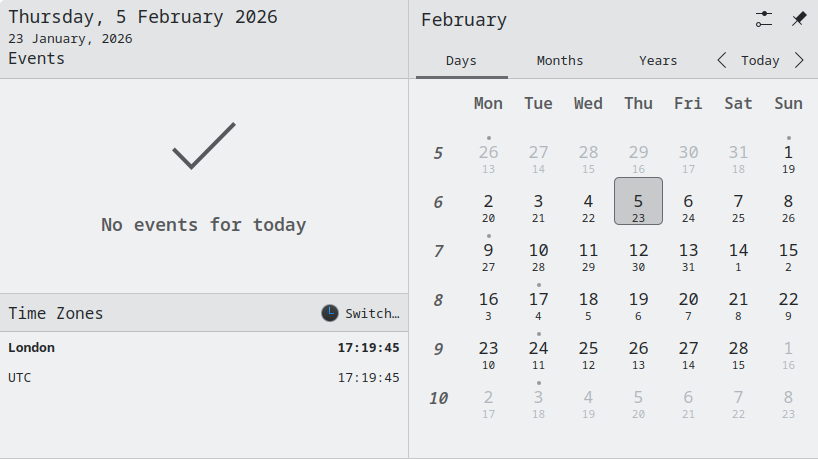Jump back to Today
The image size is (818, 459).
pyautogui.click(x=760, y=60)
